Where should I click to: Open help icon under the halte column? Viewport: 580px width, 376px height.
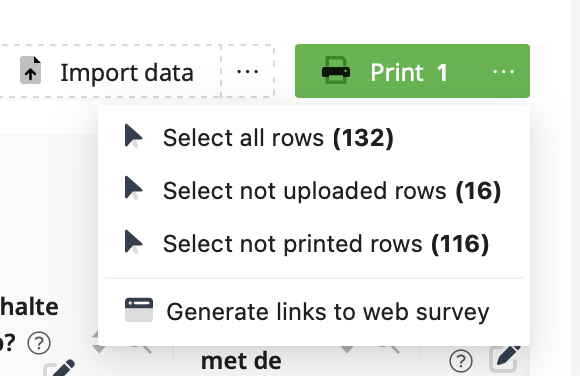pyautogui.click(x=39, y=343)
